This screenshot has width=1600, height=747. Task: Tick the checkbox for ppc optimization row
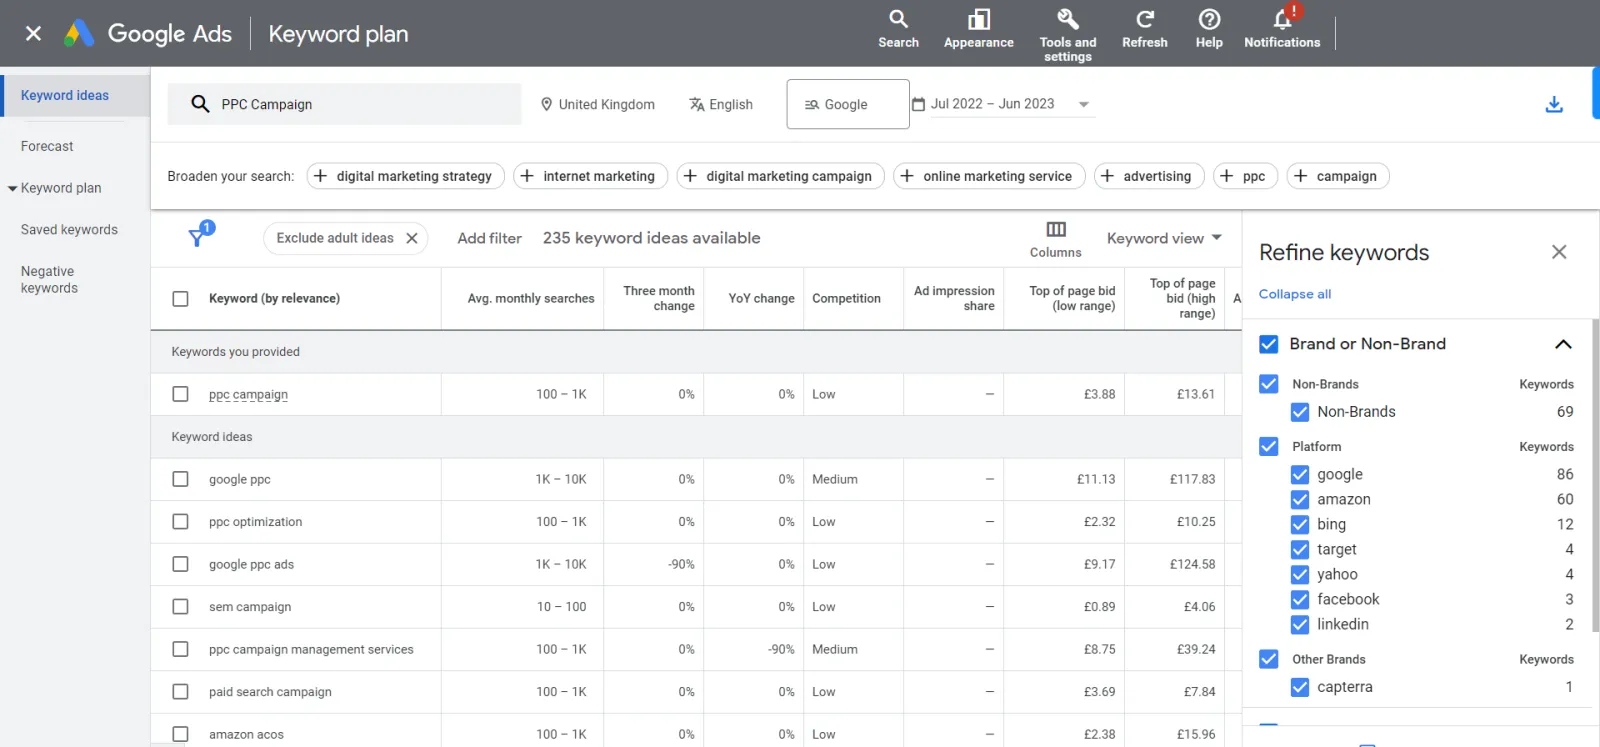pyautogui.click(x=180, y=521)
